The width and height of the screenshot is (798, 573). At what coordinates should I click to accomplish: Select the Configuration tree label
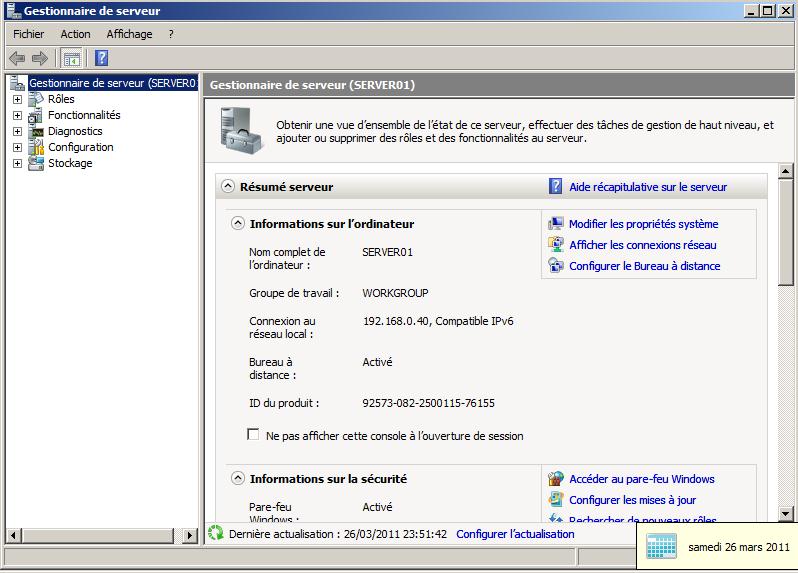(80, 147)
